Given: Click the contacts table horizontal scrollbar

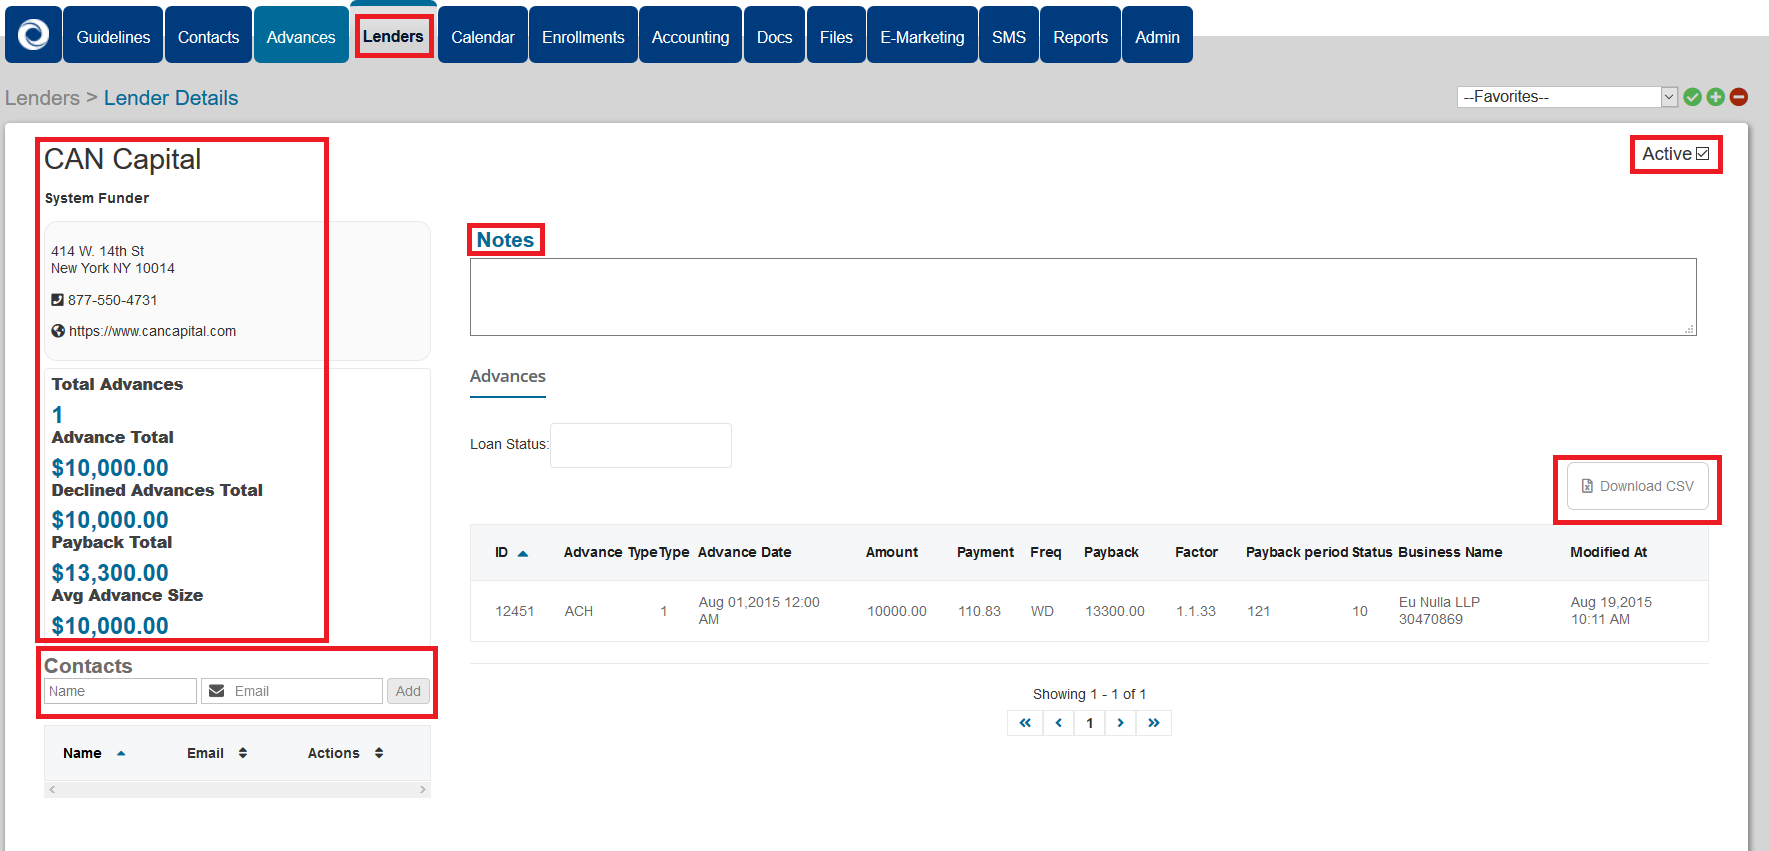Looking at the screenshot, I should [237, 790].
